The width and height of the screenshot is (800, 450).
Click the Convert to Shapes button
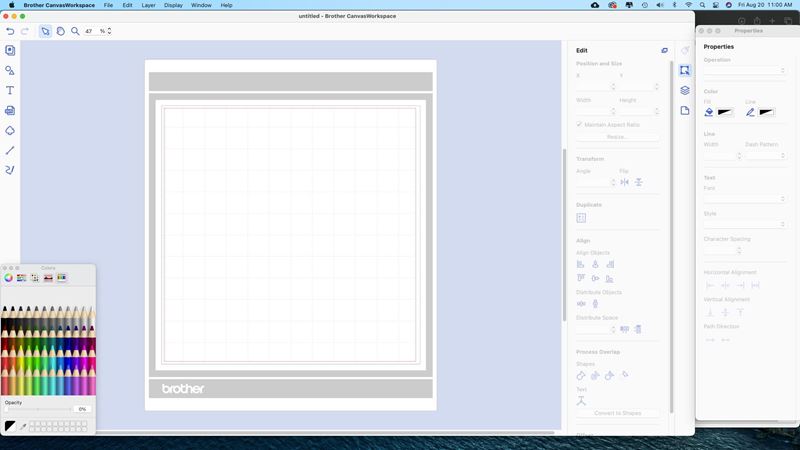tap(617, 413)
